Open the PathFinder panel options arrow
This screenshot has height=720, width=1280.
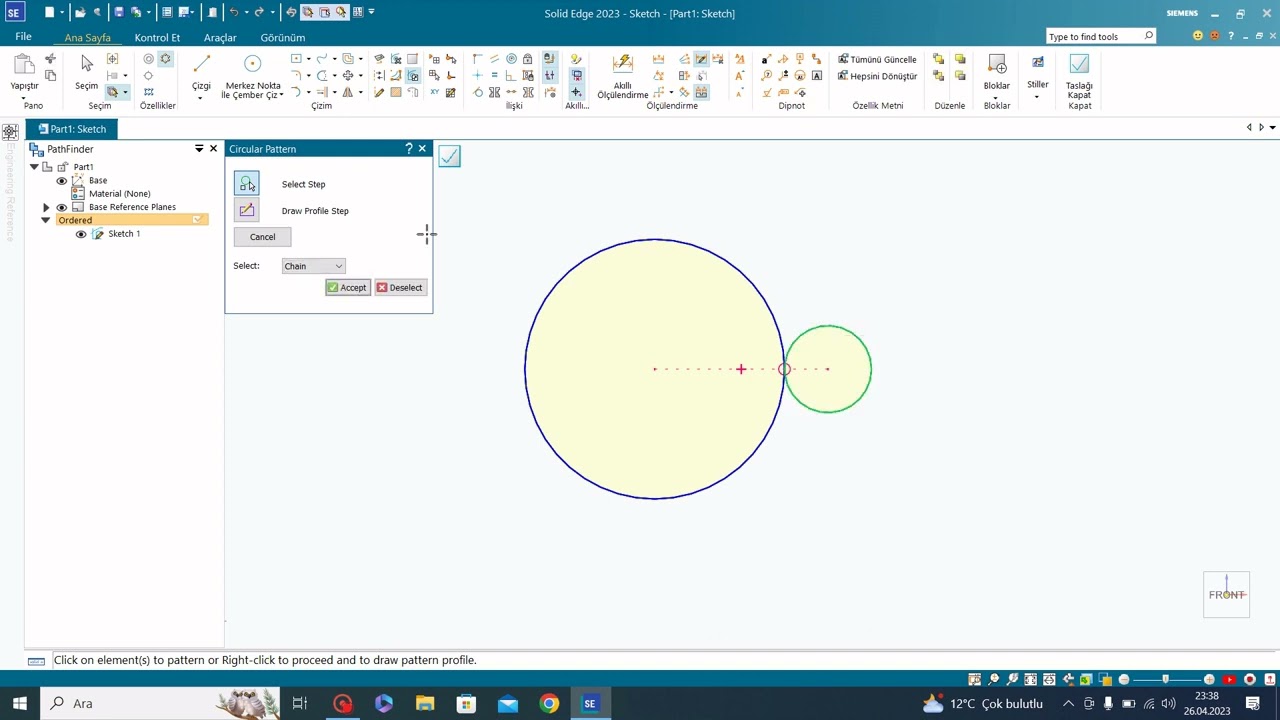pos(198,149)
